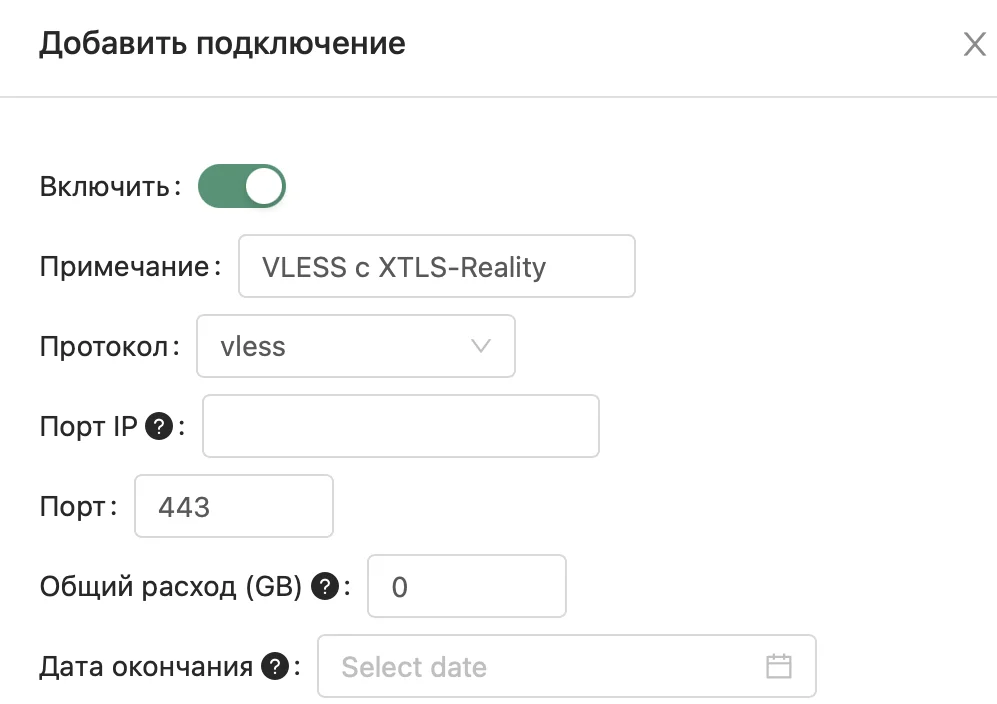Select the Общий расход input showing 0
The width and height of the screenshot is (997, 704).
point(467,587)
